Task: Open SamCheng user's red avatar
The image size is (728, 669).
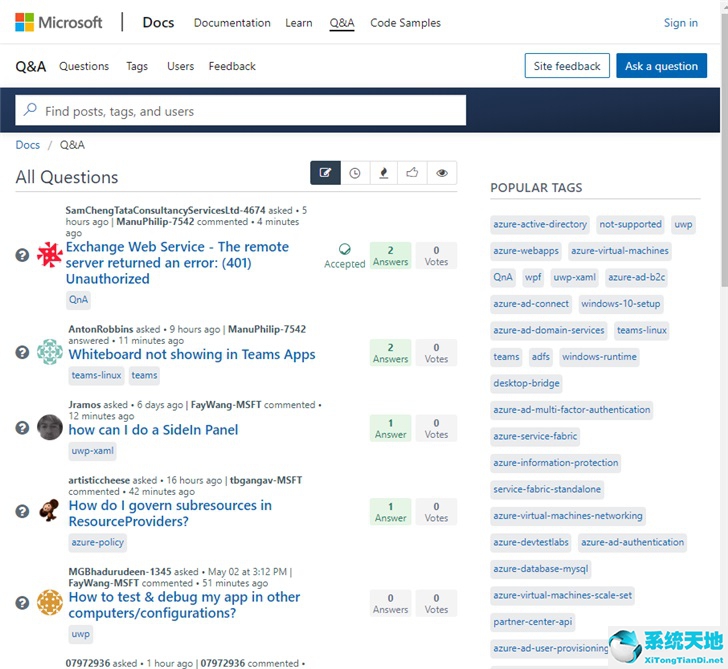Action: click(x=50, y=255)
